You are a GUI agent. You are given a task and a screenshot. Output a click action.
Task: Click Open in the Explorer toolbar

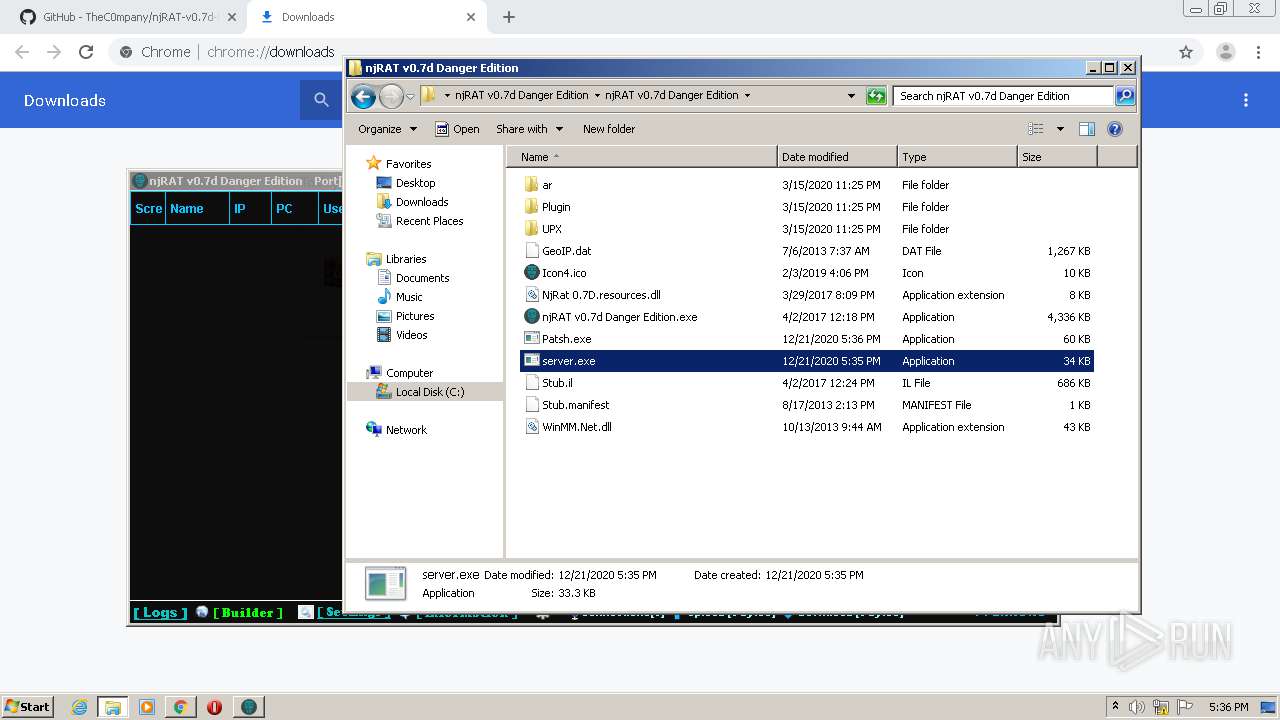pos(457,129)
